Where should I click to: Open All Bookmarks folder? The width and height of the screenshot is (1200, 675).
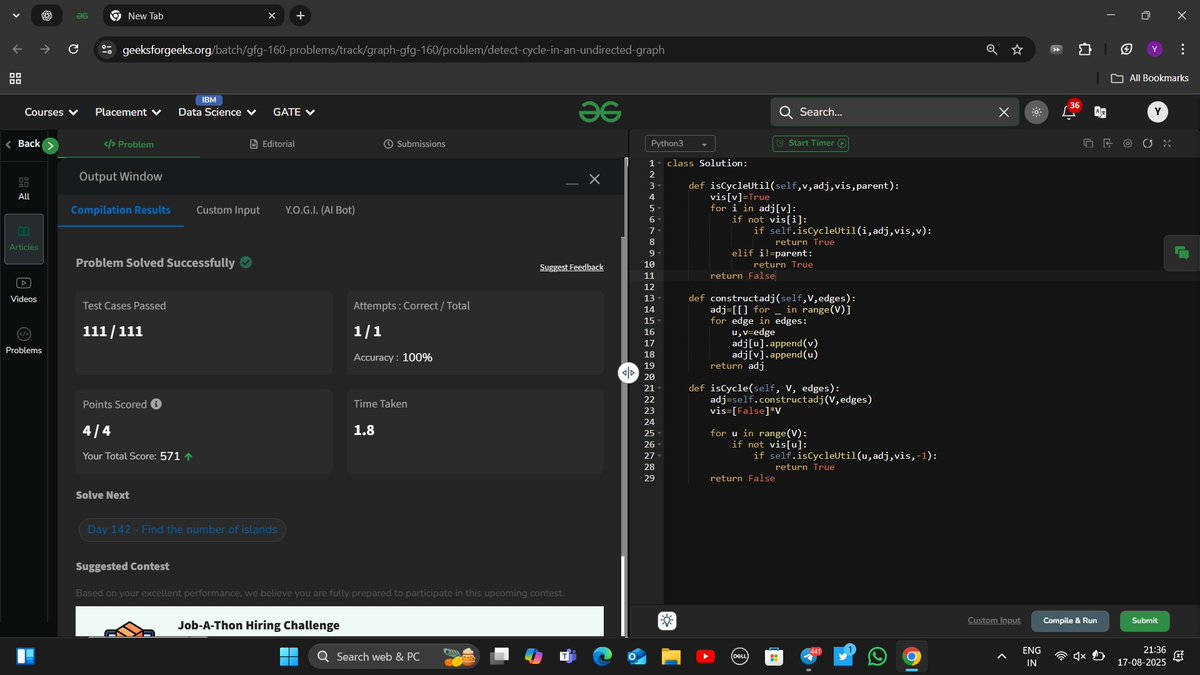point(1150,78)
